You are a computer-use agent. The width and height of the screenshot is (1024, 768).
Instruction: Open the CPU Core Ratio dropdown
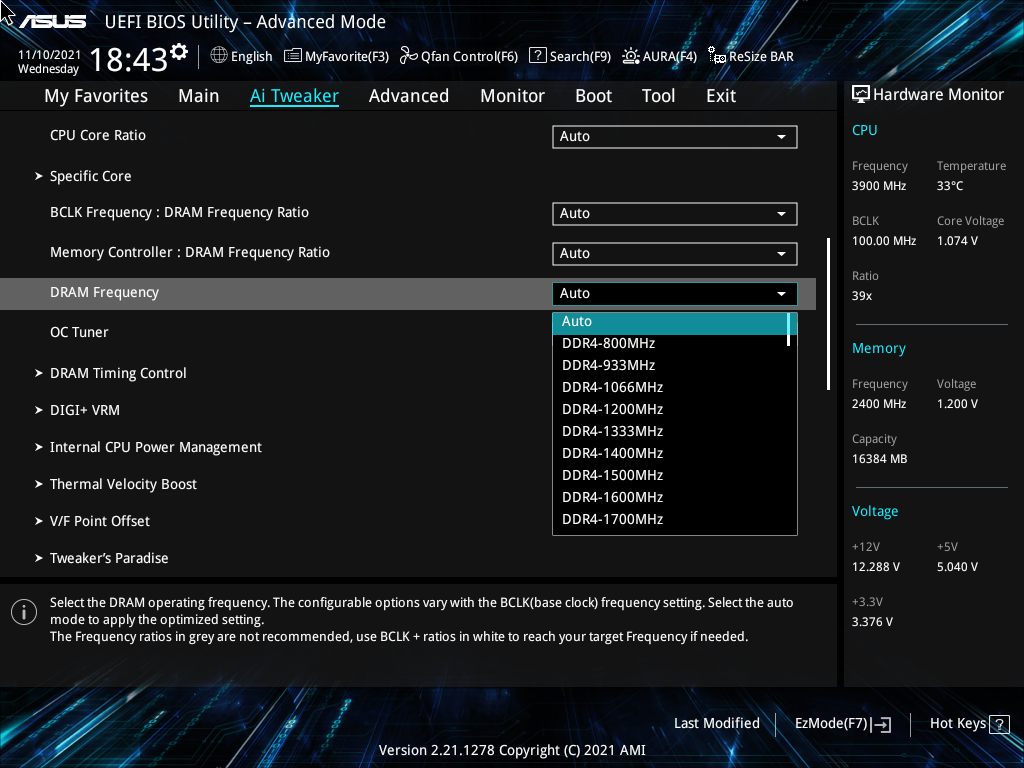(x=674, y=137)
